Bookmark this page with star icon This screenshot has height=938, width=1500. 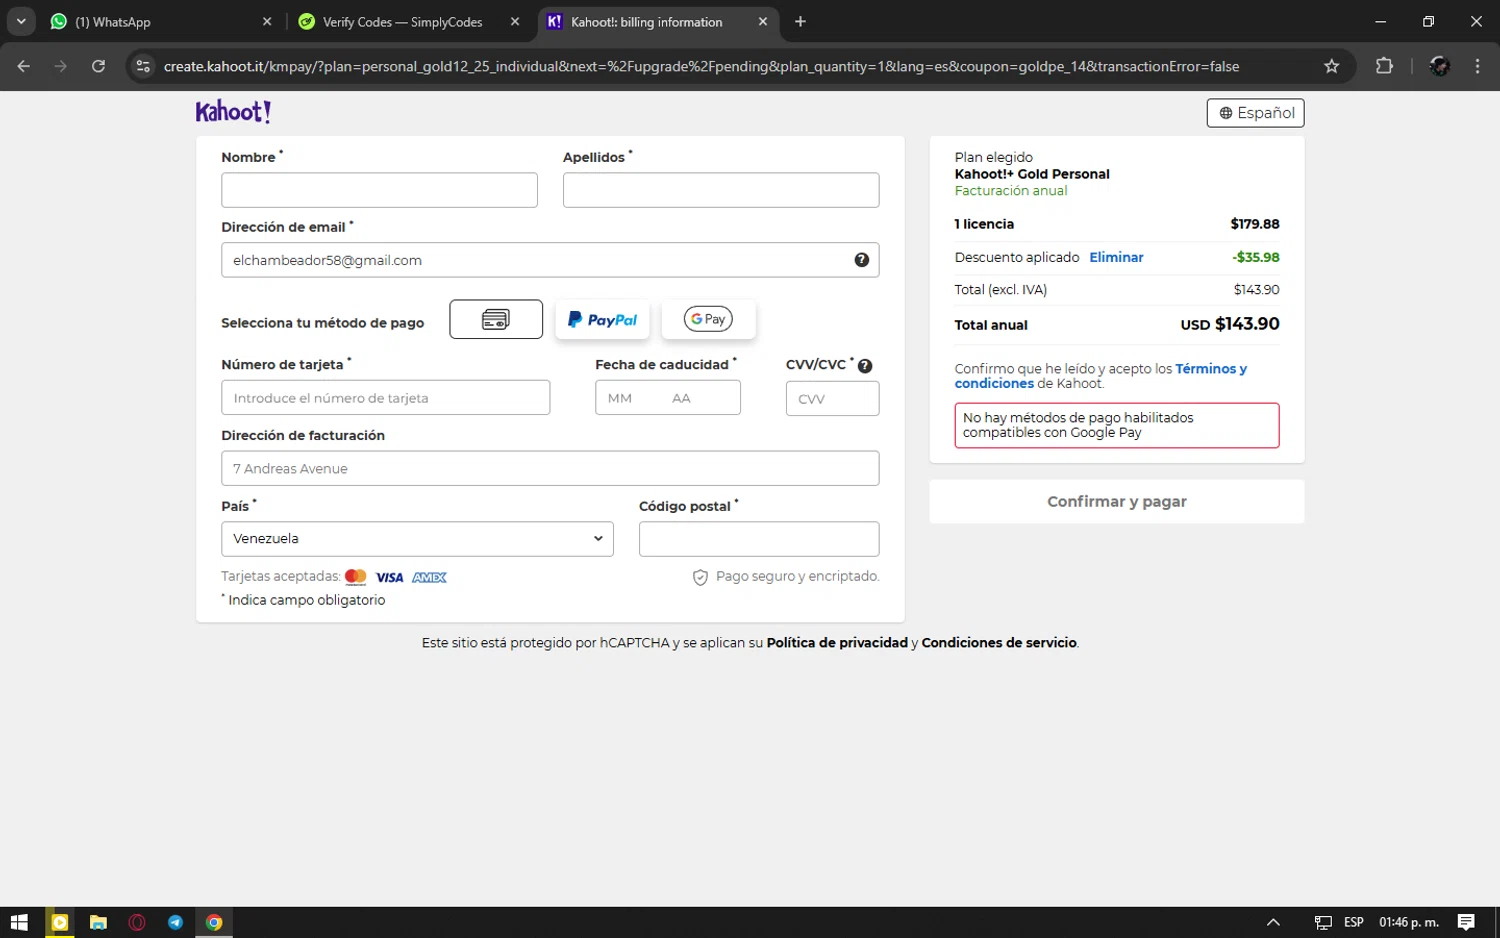pos(1331,66)
